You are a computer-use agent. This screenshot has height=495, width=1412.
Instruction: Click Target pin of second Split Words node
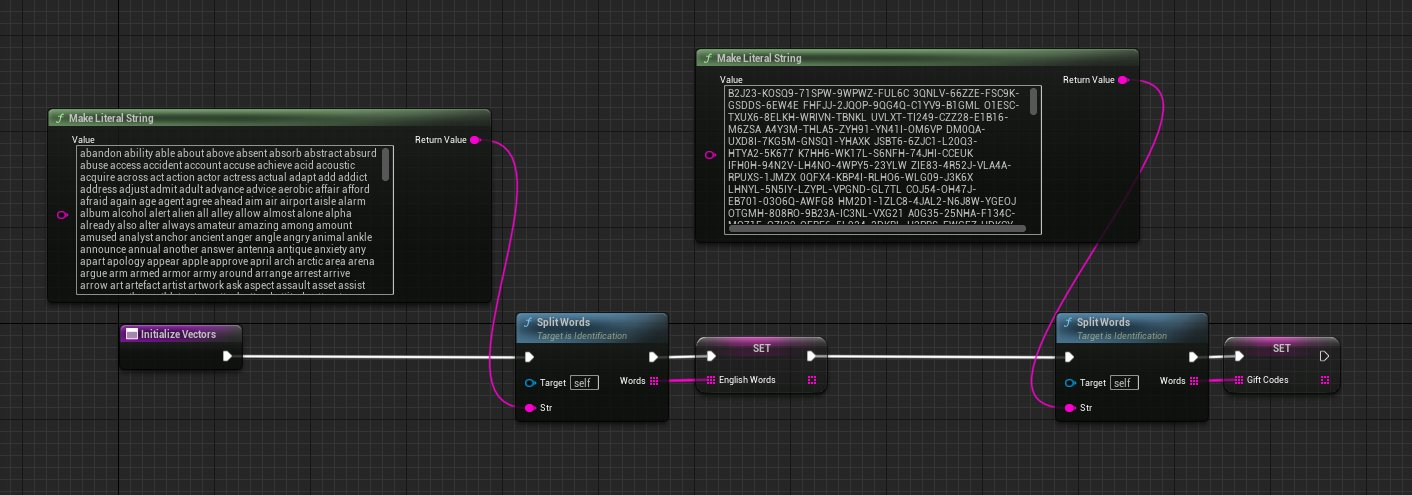[1070, 383]
